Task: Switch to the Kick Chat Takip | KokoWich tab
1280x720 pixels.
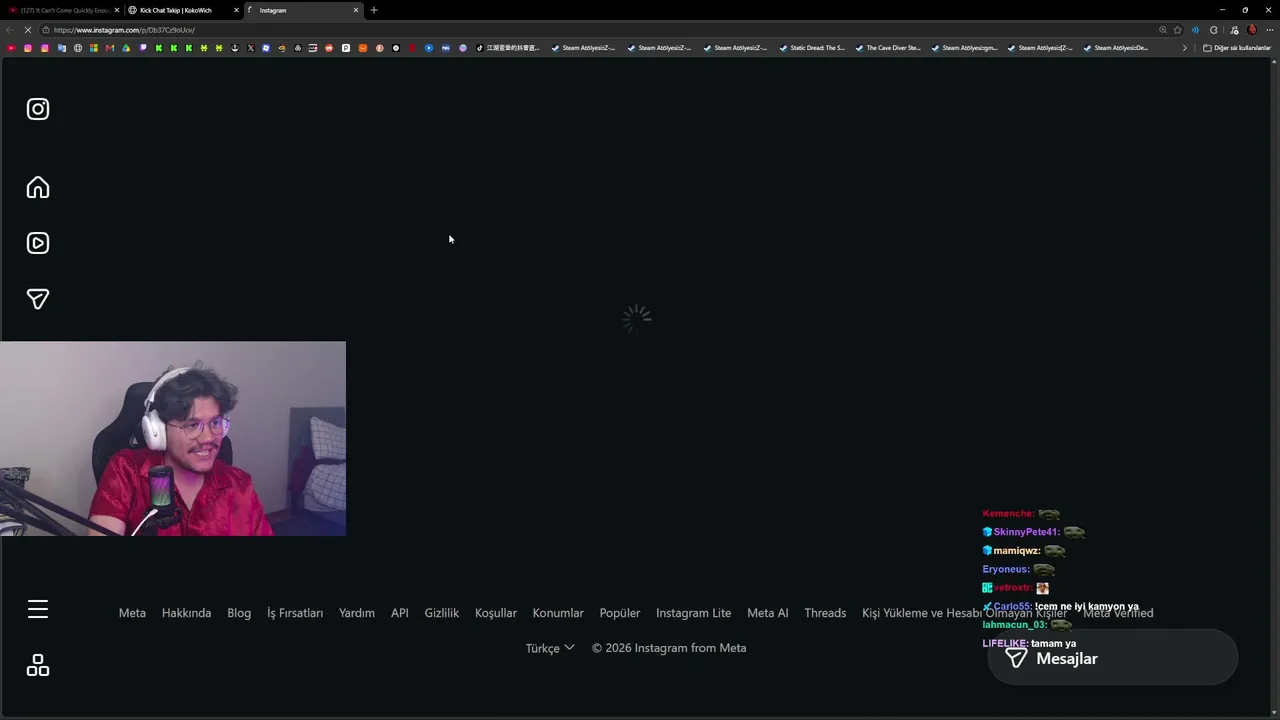Action: coord(183,10)
